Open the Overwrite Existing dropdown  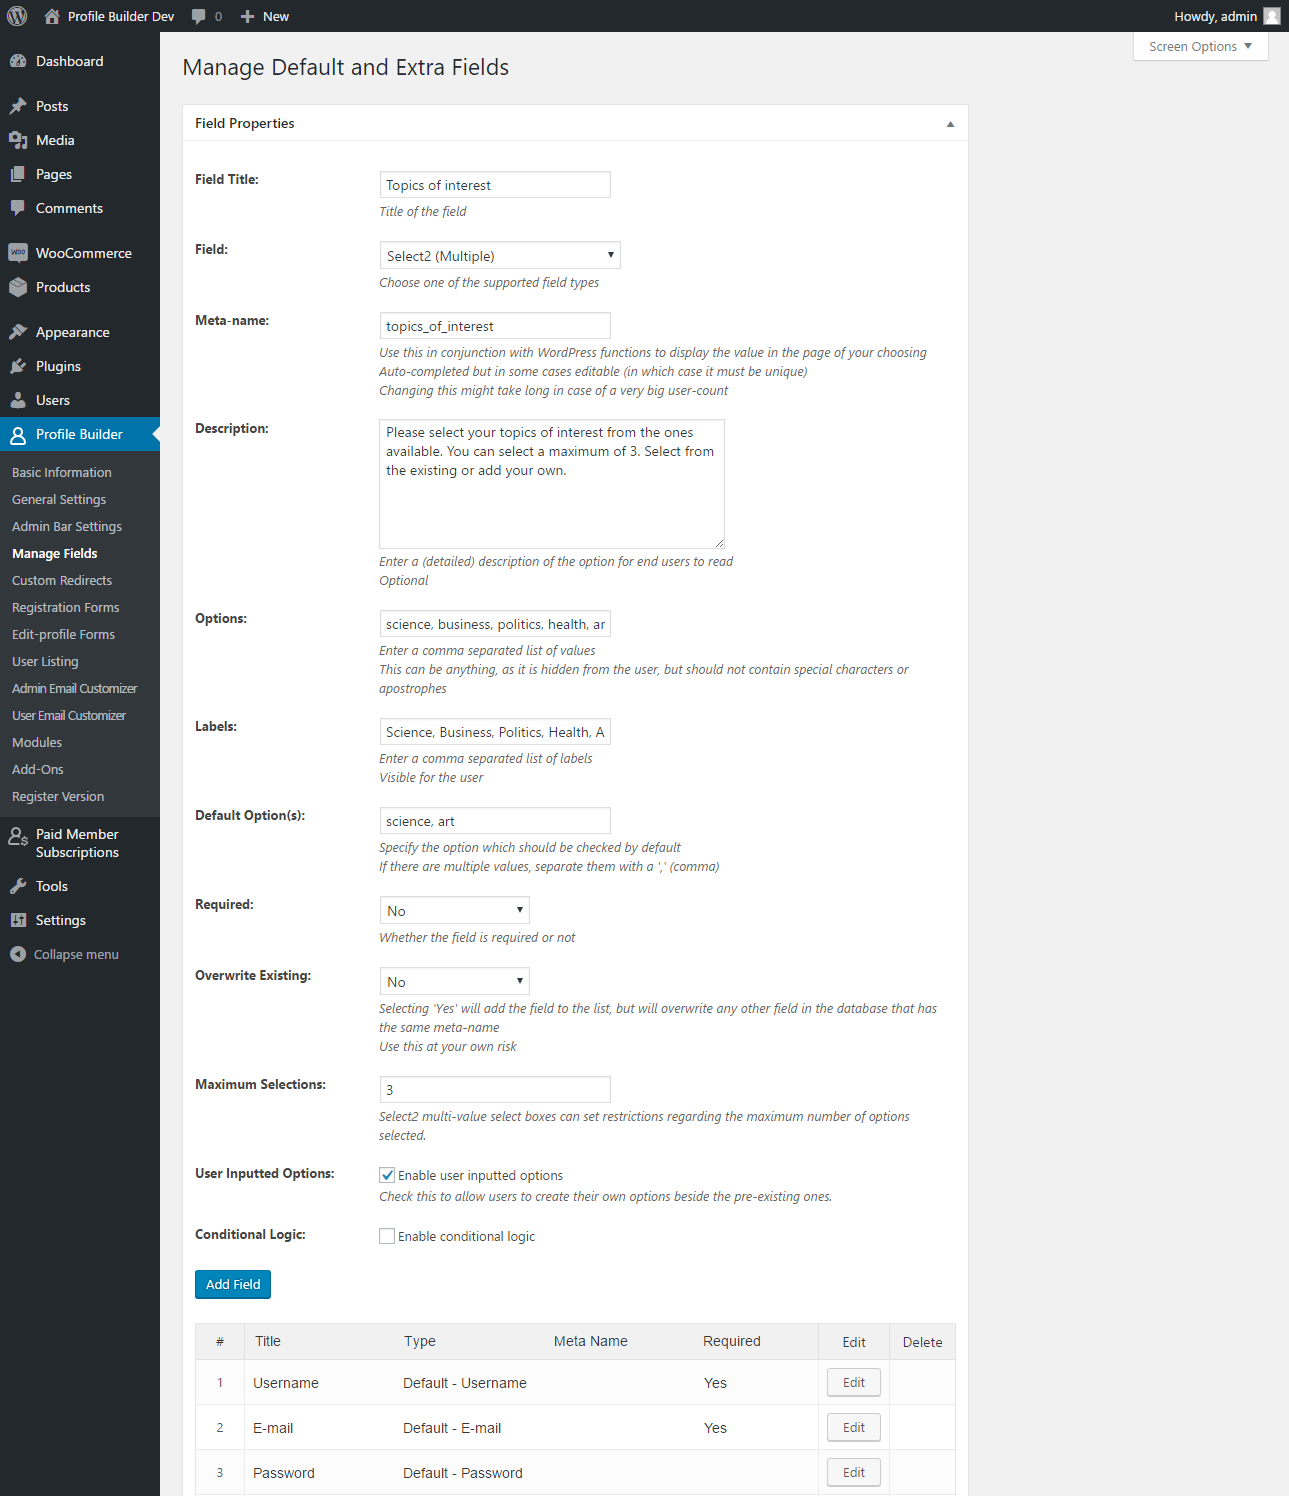[x=454, y=982]
